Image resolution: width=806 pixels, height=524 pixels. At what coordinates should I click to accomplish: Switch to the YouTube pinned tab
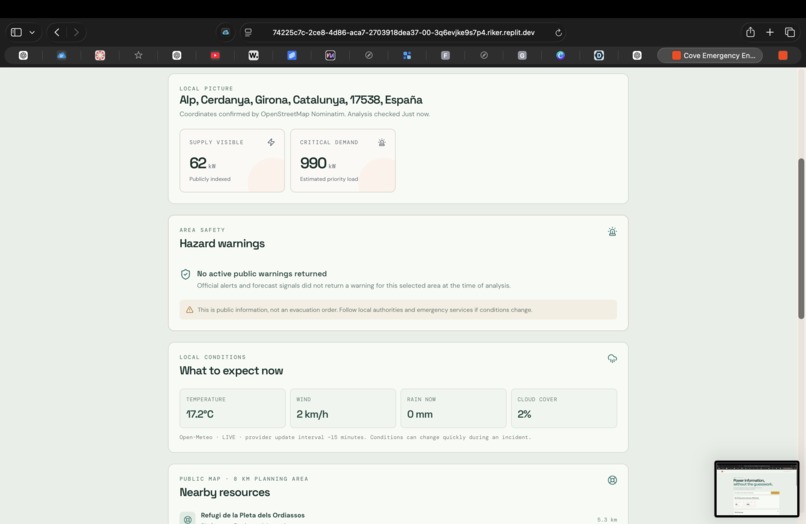(215, 56)
